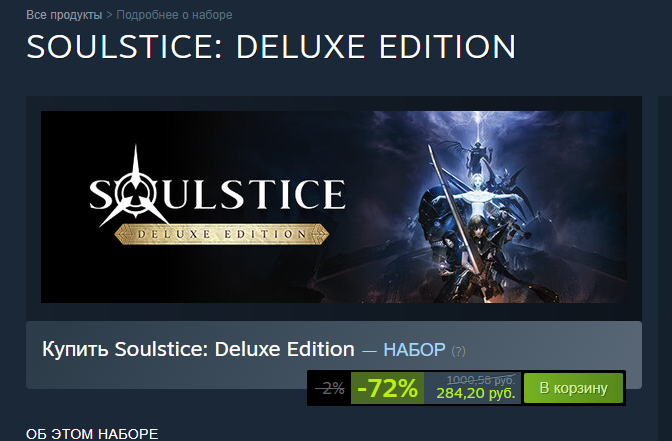Screen dimensions: 672x441
Task: Open the question mark help icon beside НАБОР
Action: coord(458,351)
